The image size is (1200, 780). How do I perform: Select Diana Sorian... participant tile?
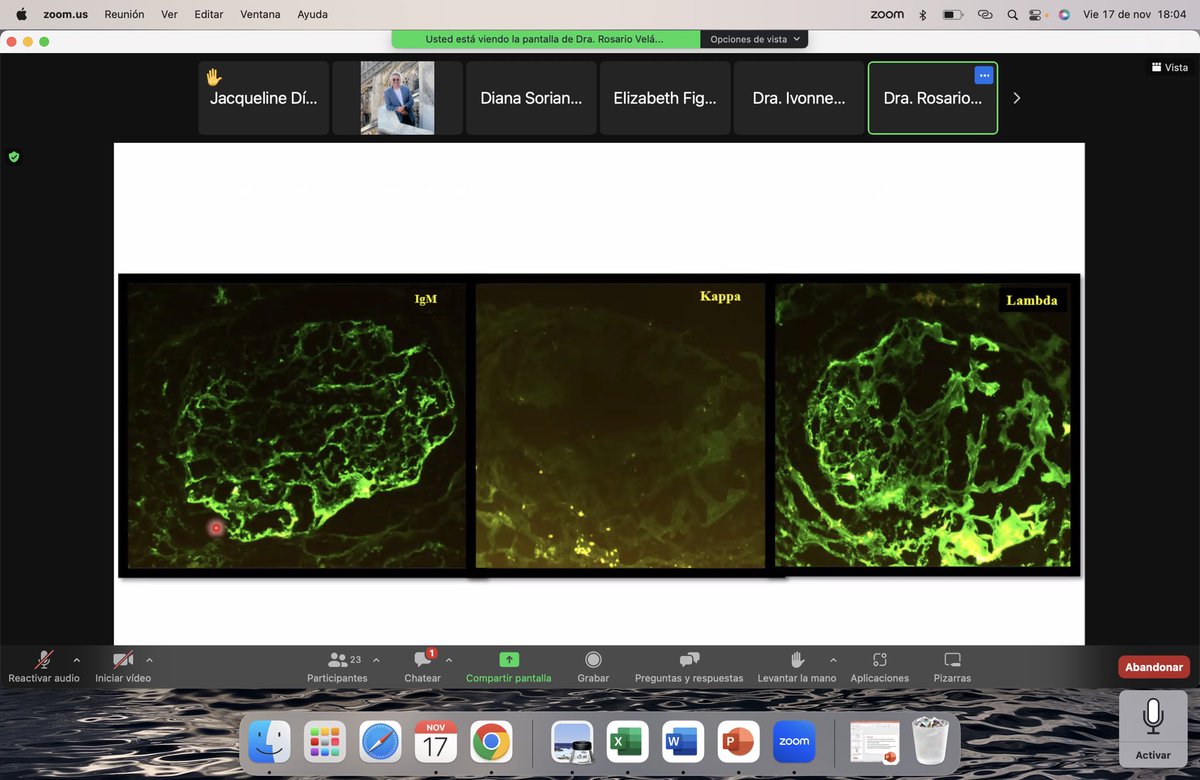pyautogui.click(x=531, y=98)
